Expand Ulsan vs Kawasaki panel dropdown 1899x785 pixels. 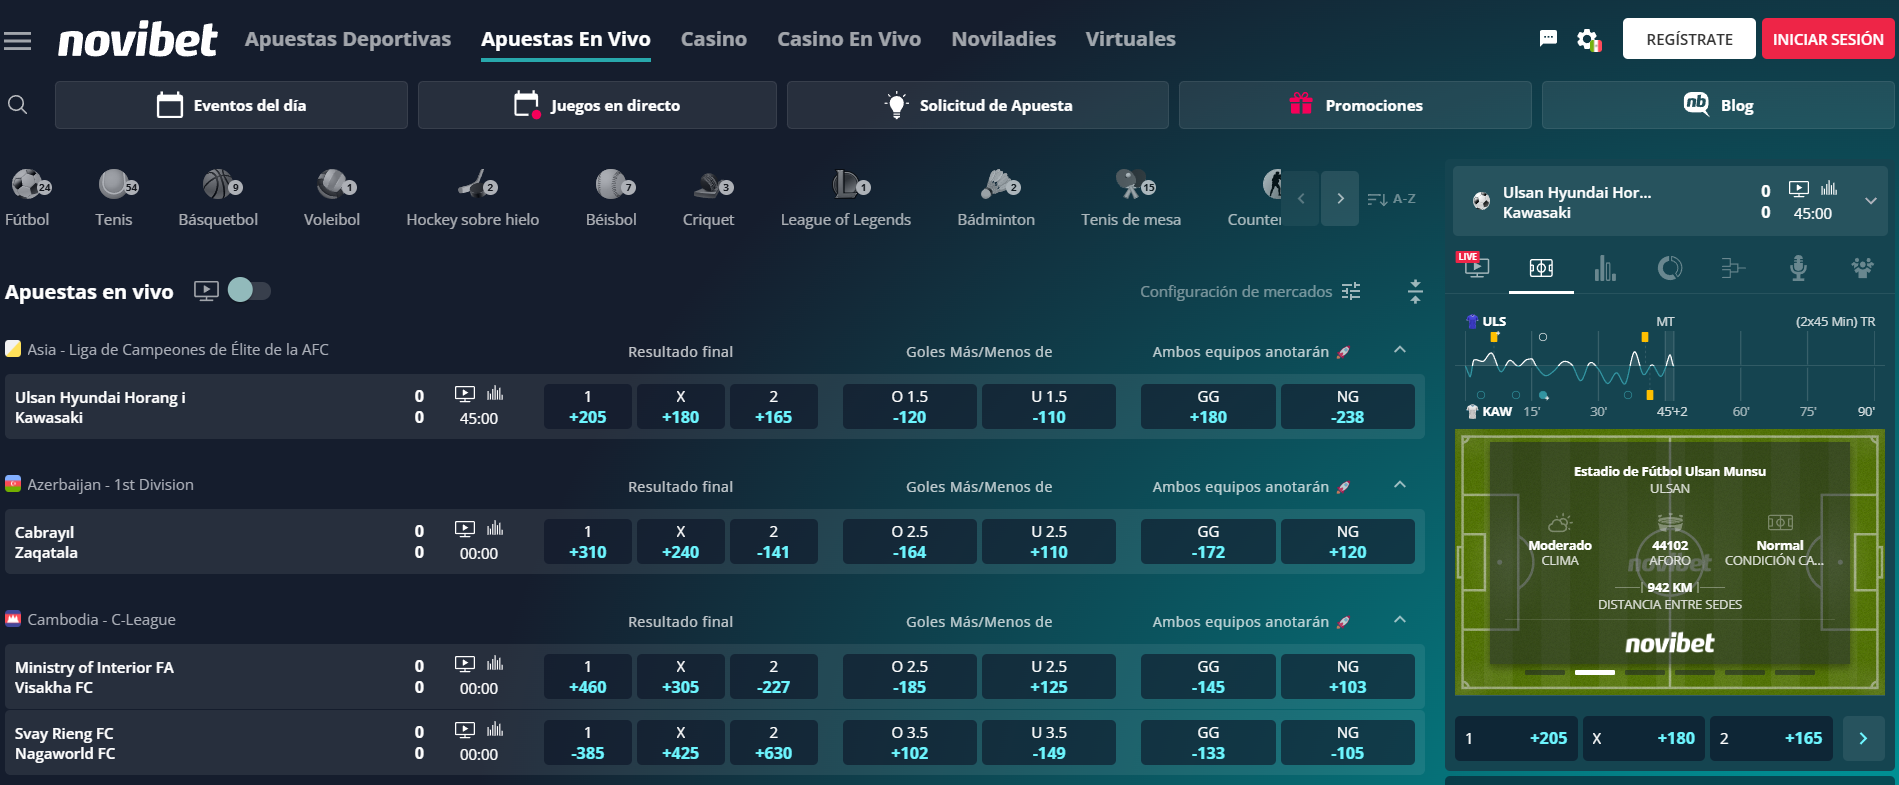pos(1871,201)
